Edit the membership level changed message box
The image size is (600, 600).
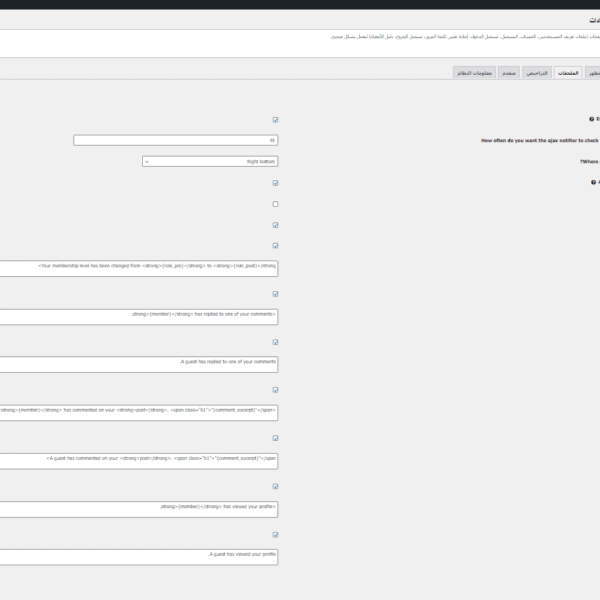click(139, 269)
